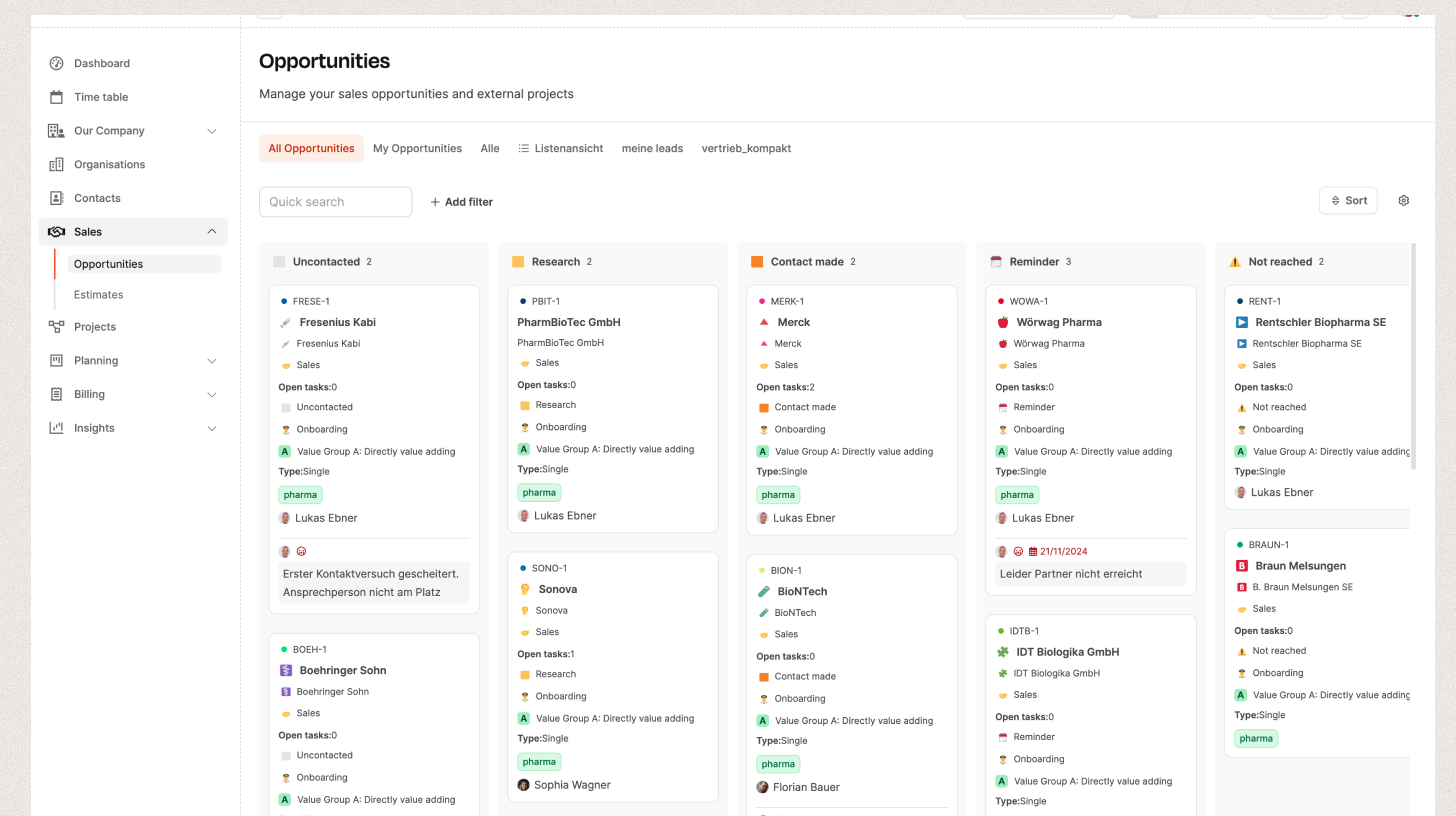Screen dimensions: 1456x816
Task: Click the Quick search field
Action: click(335, 202)
